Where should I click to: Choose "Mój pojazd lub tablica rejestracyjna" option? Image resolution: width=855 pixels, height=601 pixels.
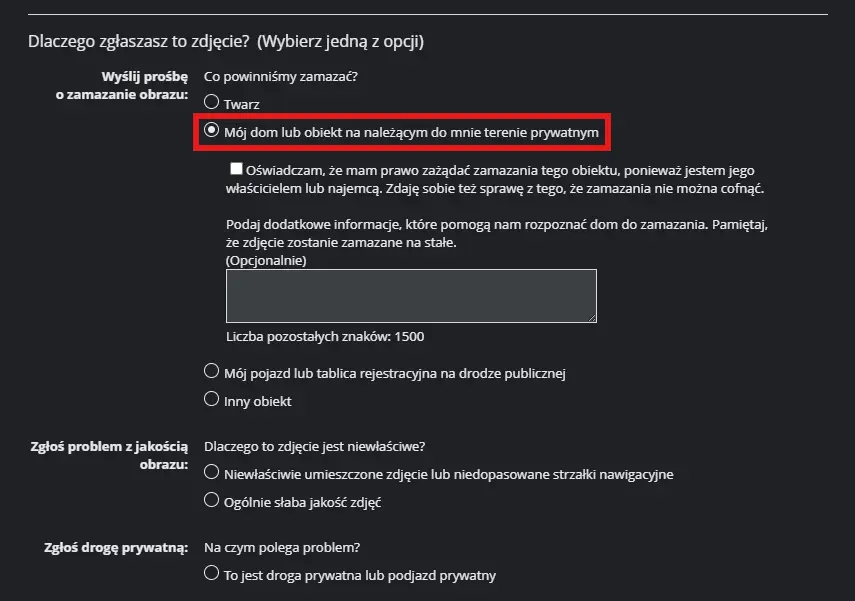[x=211, y=372]
